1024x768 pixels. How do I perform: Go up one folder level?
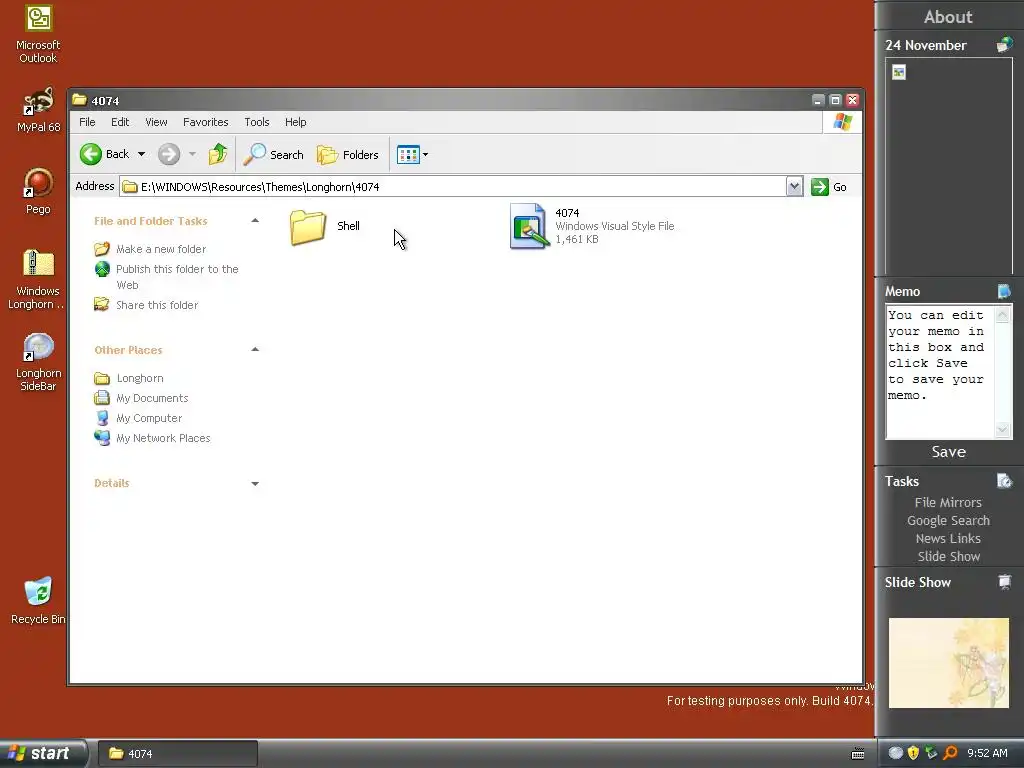[218, 154]
